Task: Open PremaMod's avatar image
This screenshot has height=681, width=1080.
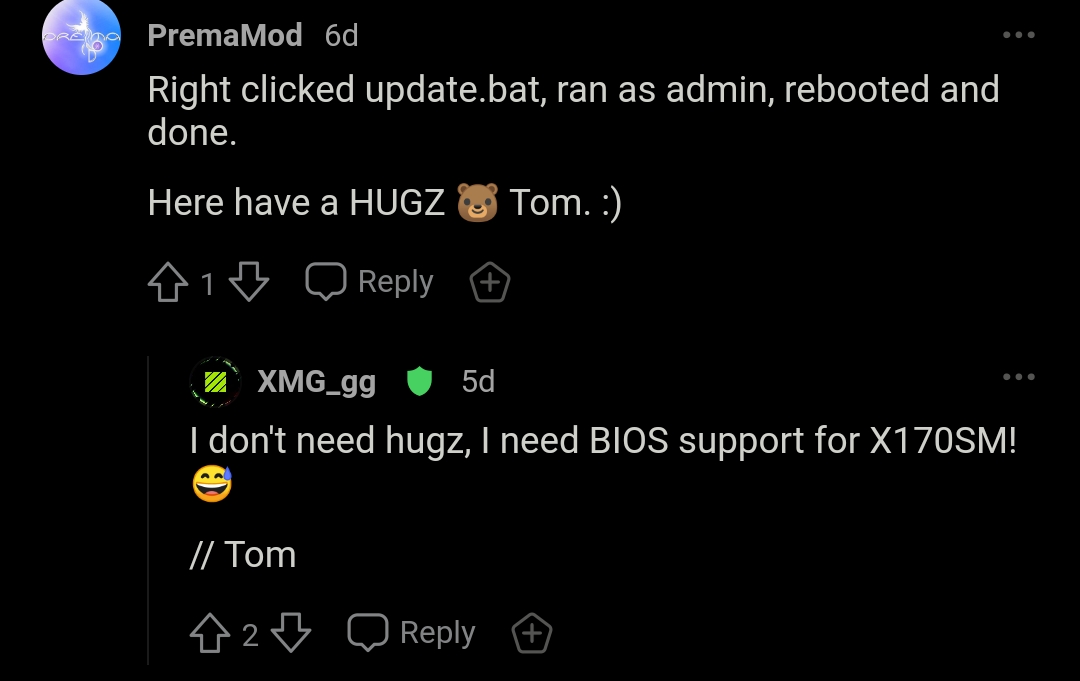Action: click(82, 38)
